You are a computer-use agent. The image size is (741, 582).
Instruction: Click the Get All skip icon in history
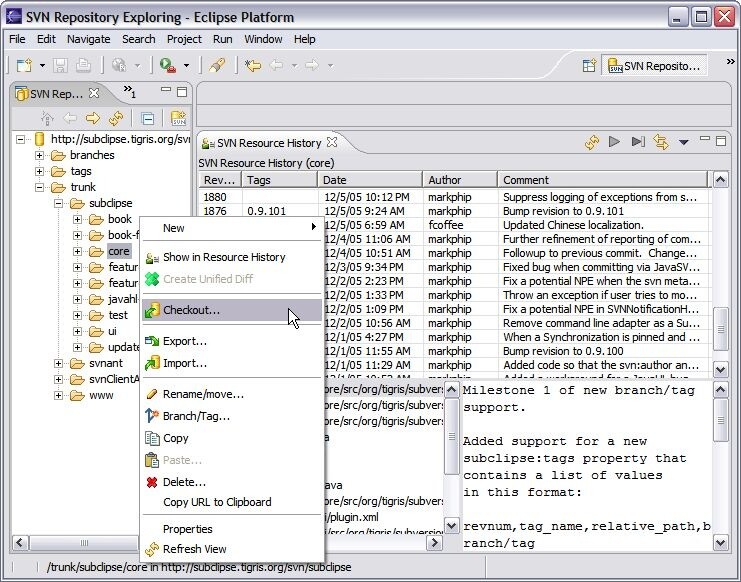pyautogui.click(x=638, y=142)
